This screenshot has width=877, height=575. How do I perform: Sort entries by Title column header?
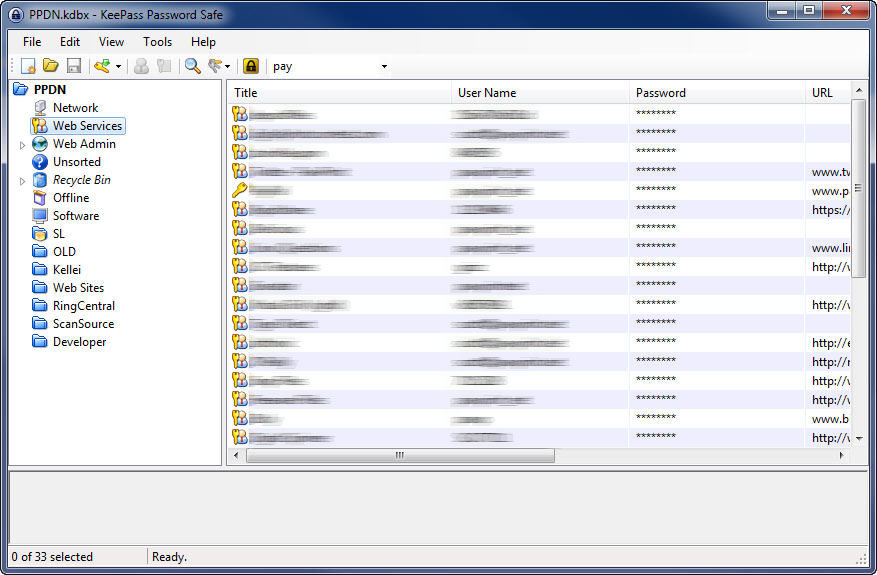[340, 93]
